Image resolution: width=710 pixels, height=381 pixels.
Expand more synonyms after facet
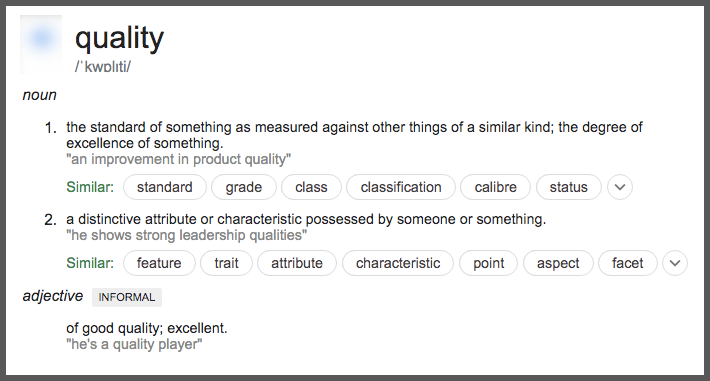coord(675,263)
